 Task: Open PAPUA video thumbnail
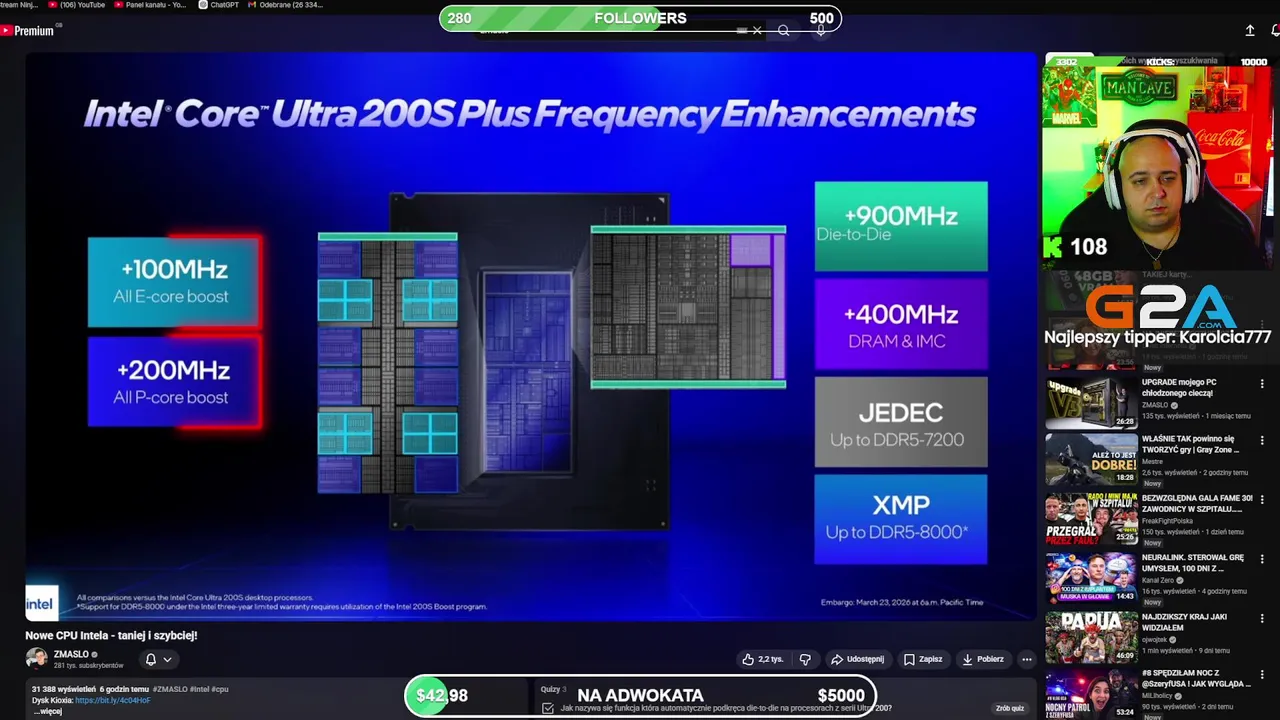click(1091, 637)
